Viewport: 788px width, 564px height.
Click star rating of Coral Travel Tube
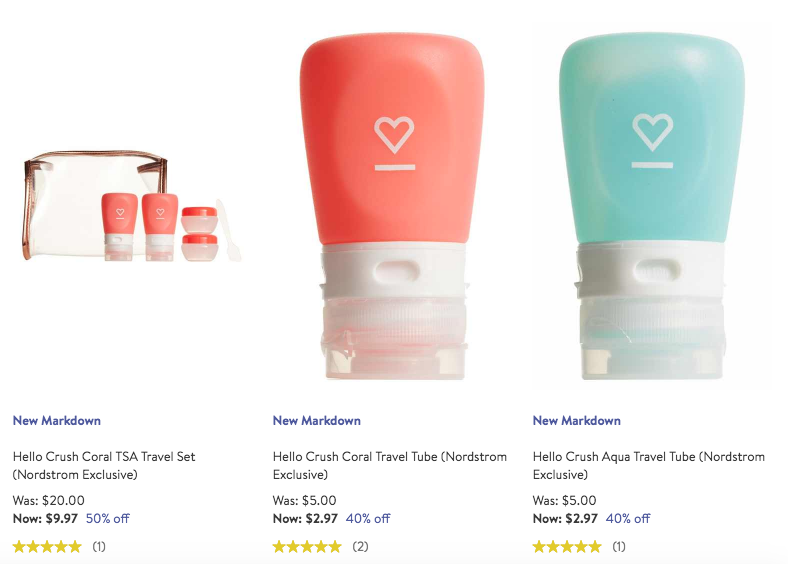[x=307, y=546]
